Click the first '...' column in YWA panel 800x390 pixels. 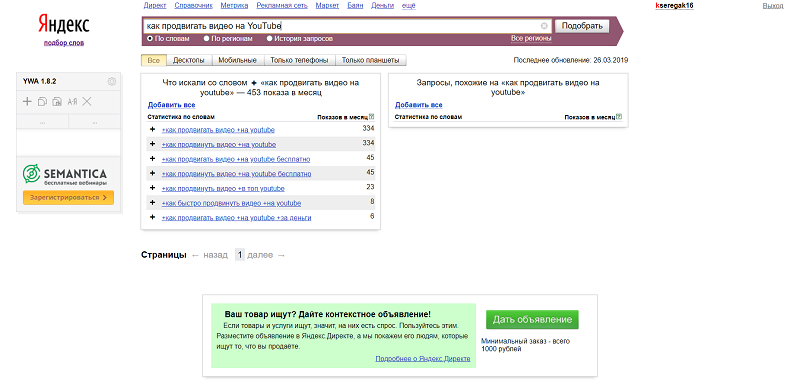click(42, 122)
